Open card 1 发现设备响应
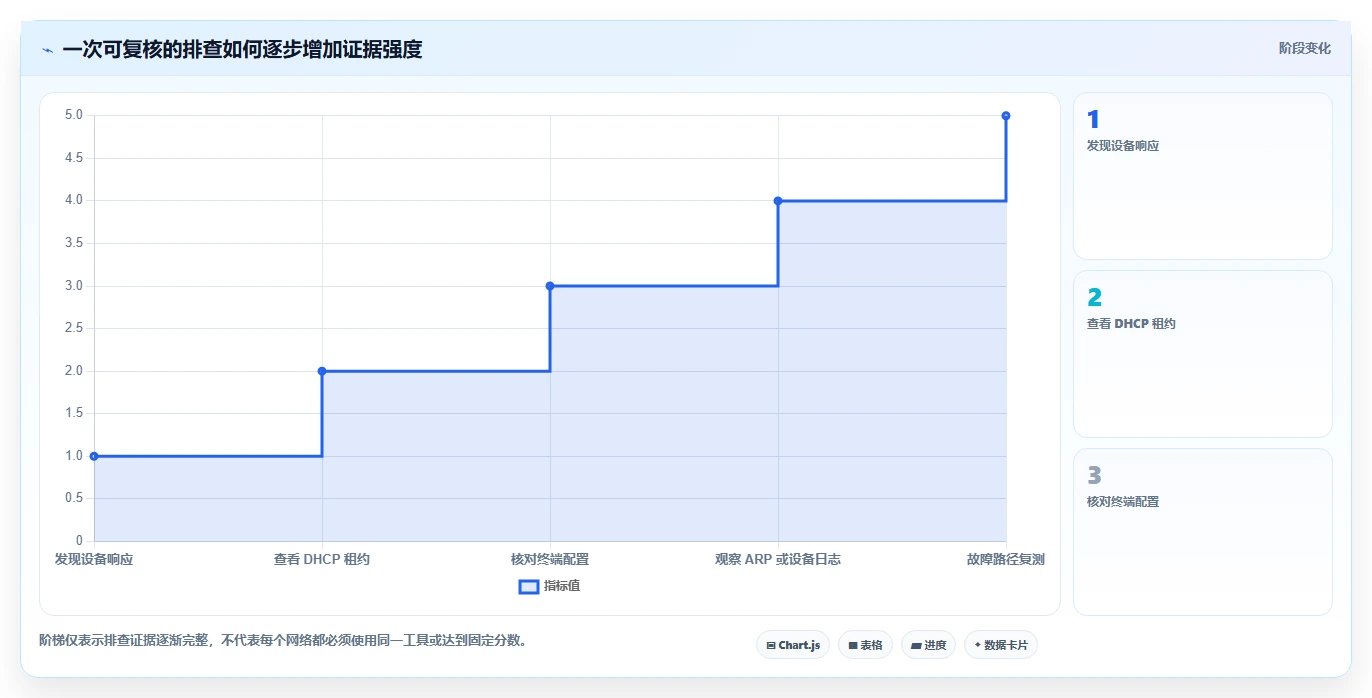The image size is (1372, 698). [1203, 176]
